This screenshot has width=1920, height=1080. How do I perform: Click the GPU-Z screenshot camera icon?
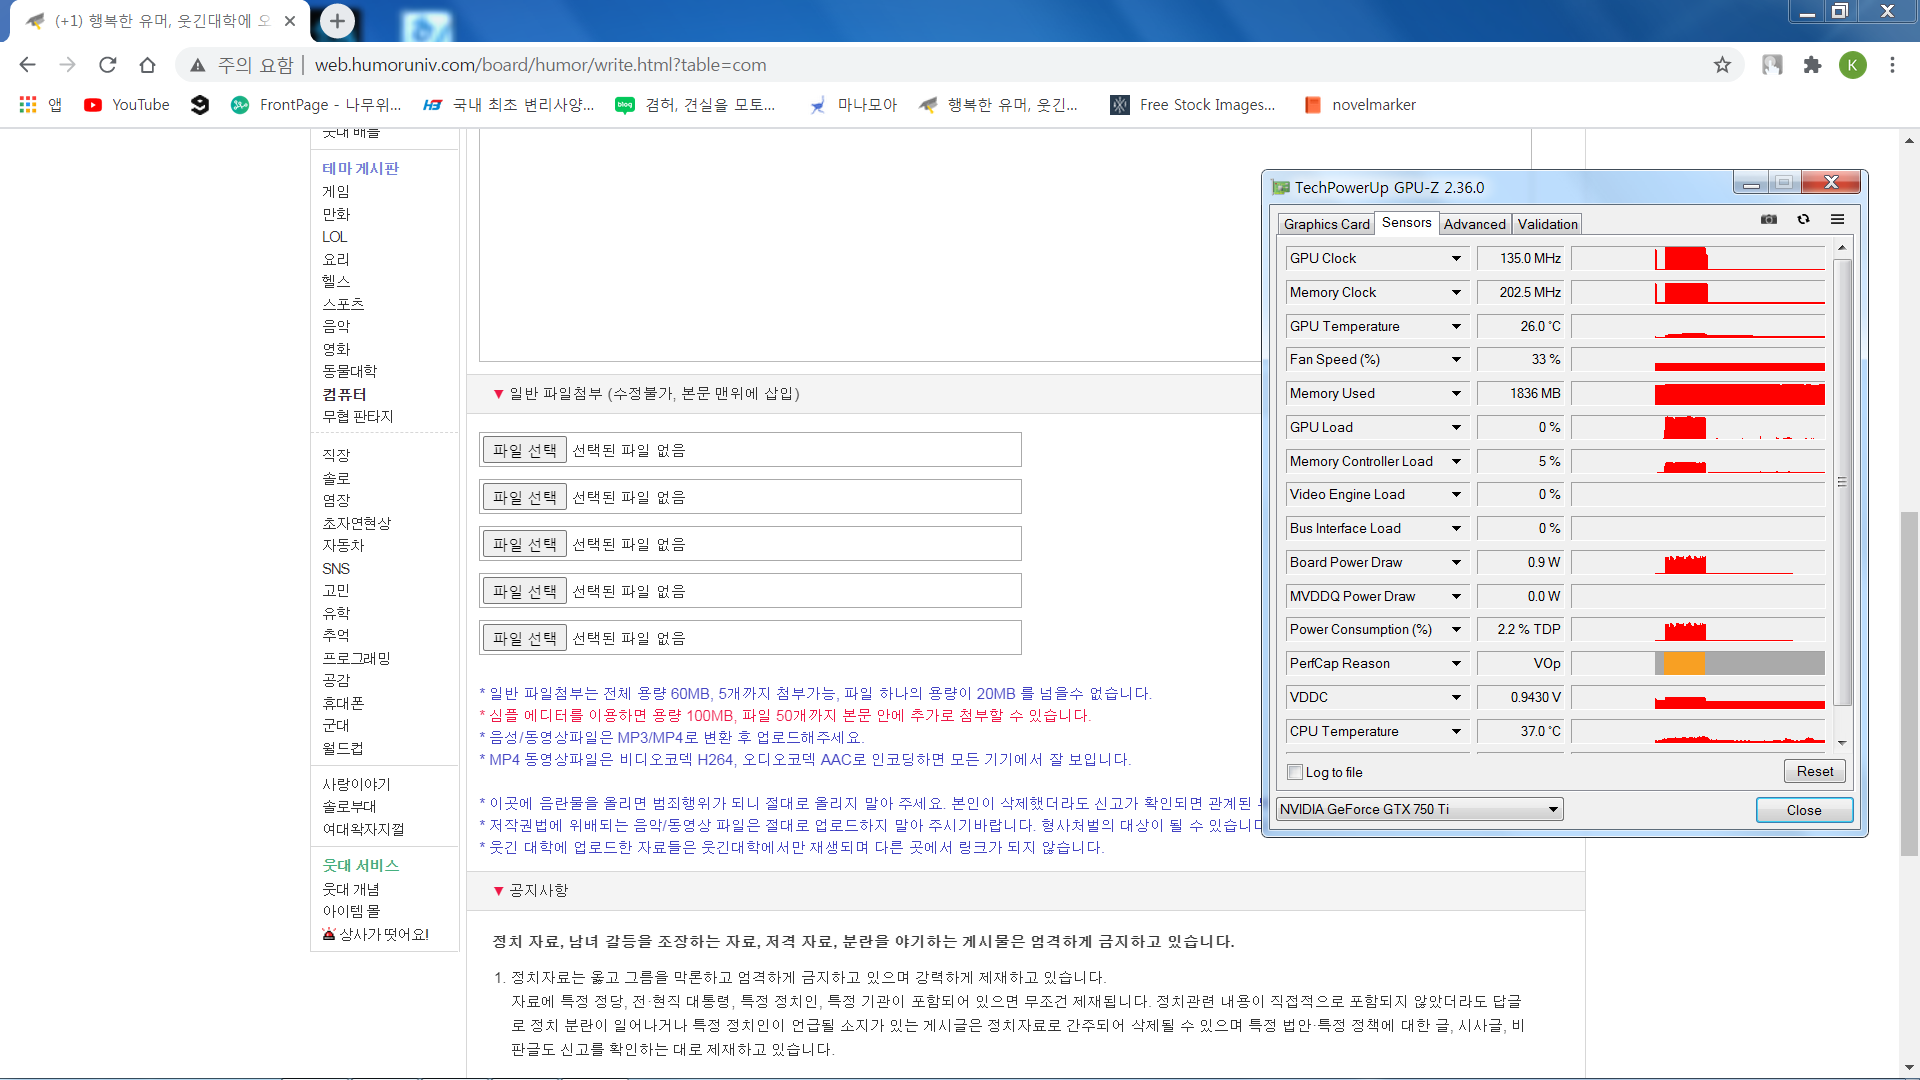click(1769, 219)
